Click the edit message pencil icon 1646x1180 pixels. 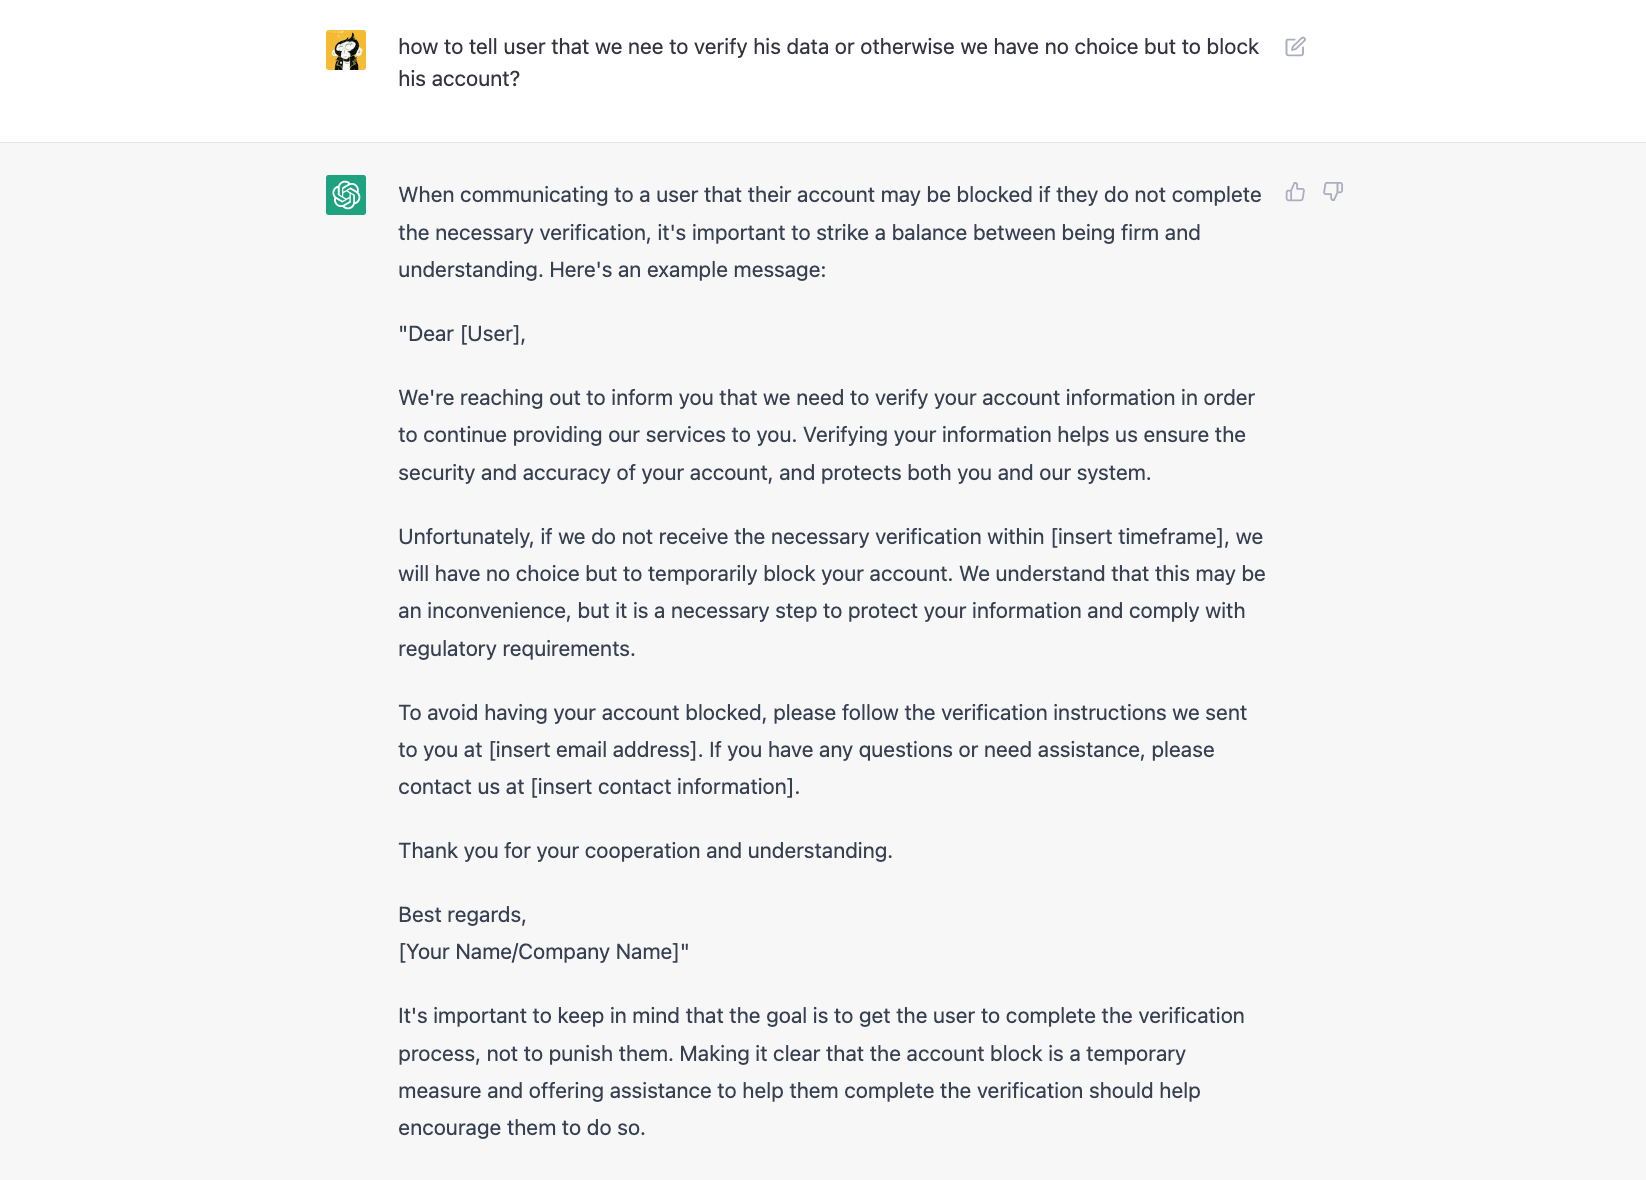(1295, 47)
